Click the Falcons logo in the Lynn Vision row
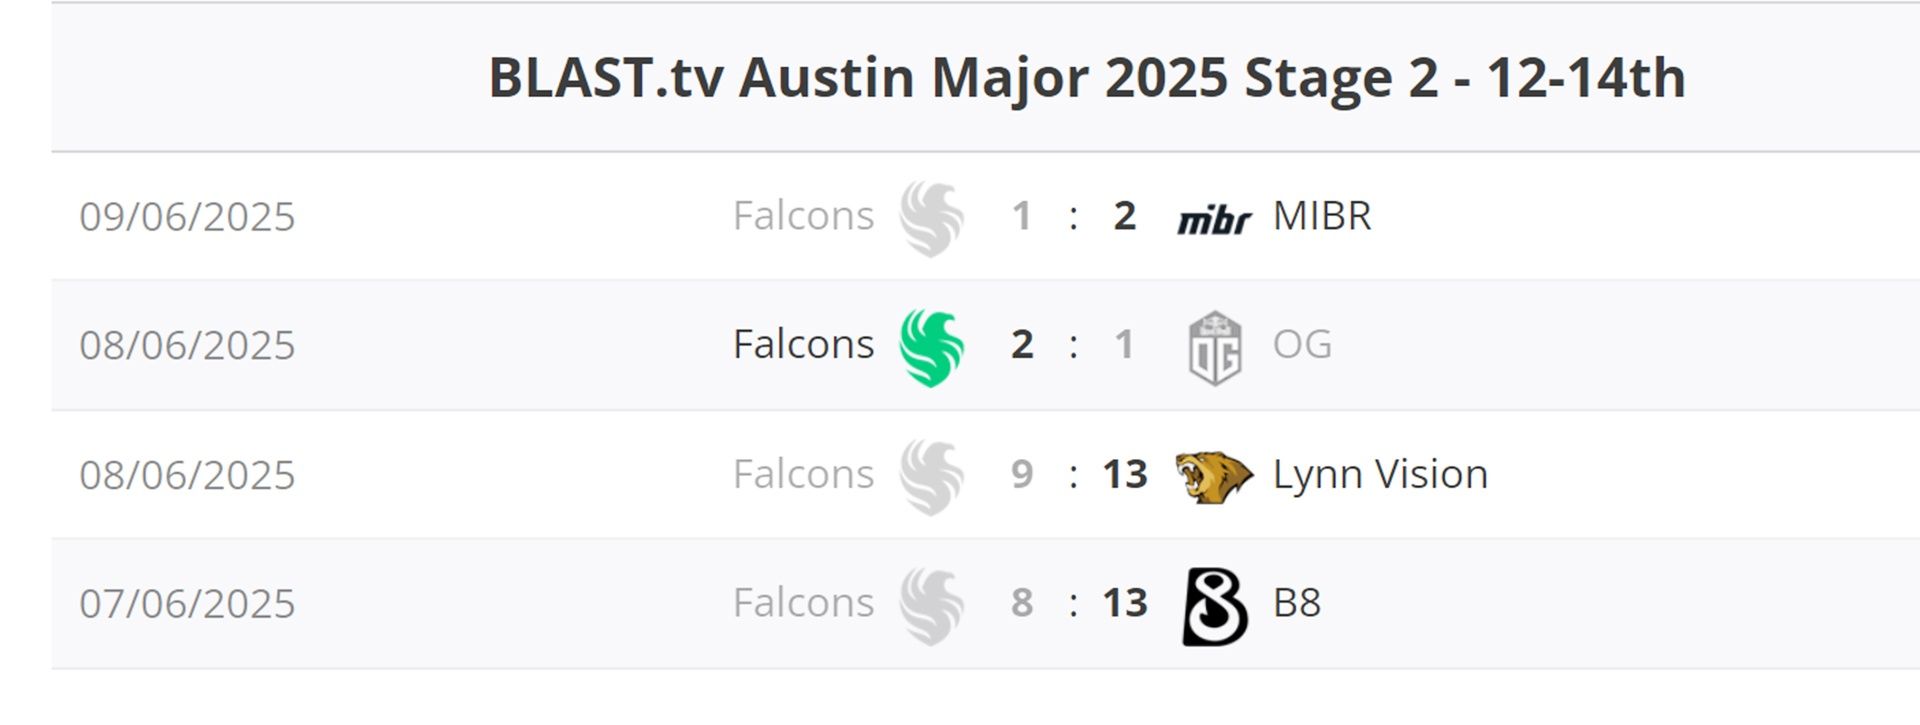The height and width of the screenshot is (725, 1920). (931, 476)
